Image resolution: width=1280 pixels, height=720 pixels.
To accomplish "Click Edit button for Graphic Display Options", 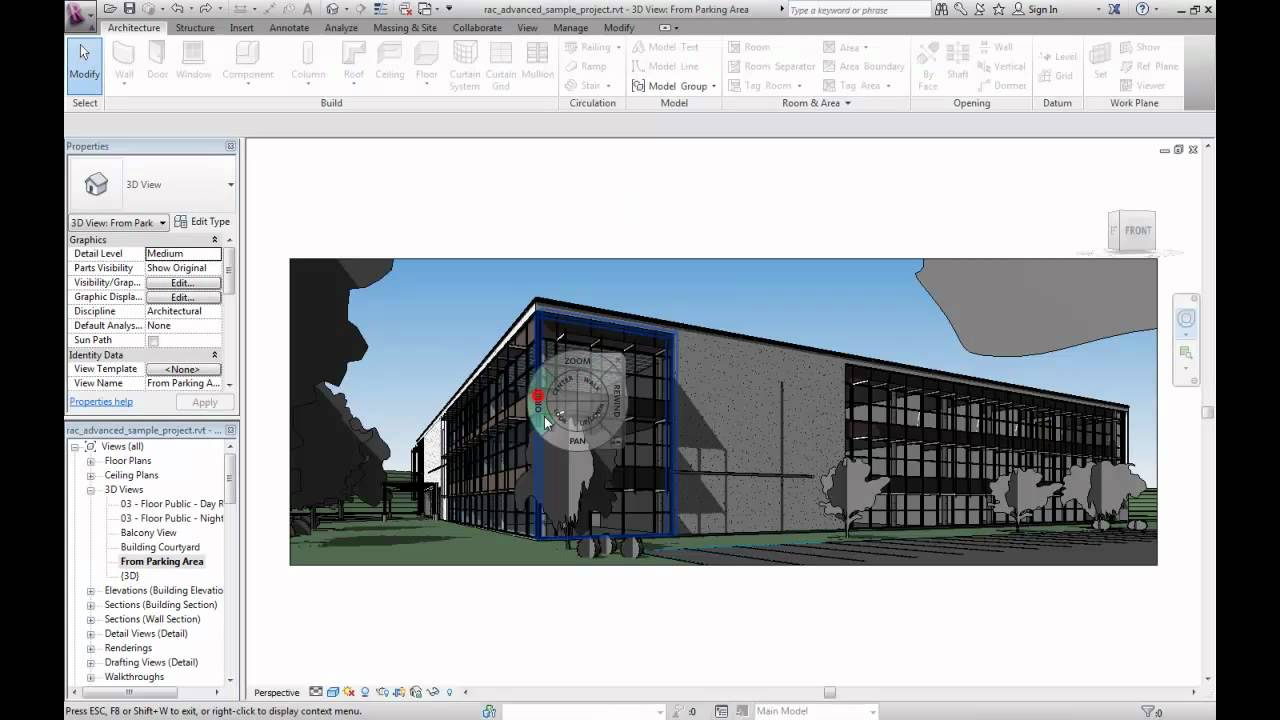I will point(183,297).
